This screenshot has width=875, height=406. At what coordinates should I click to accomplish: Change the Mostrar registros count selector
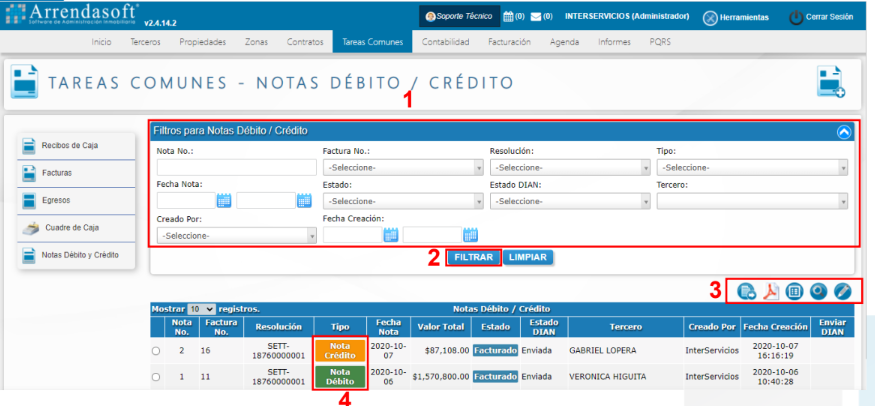pyautogui.click(x=201, y=309)
